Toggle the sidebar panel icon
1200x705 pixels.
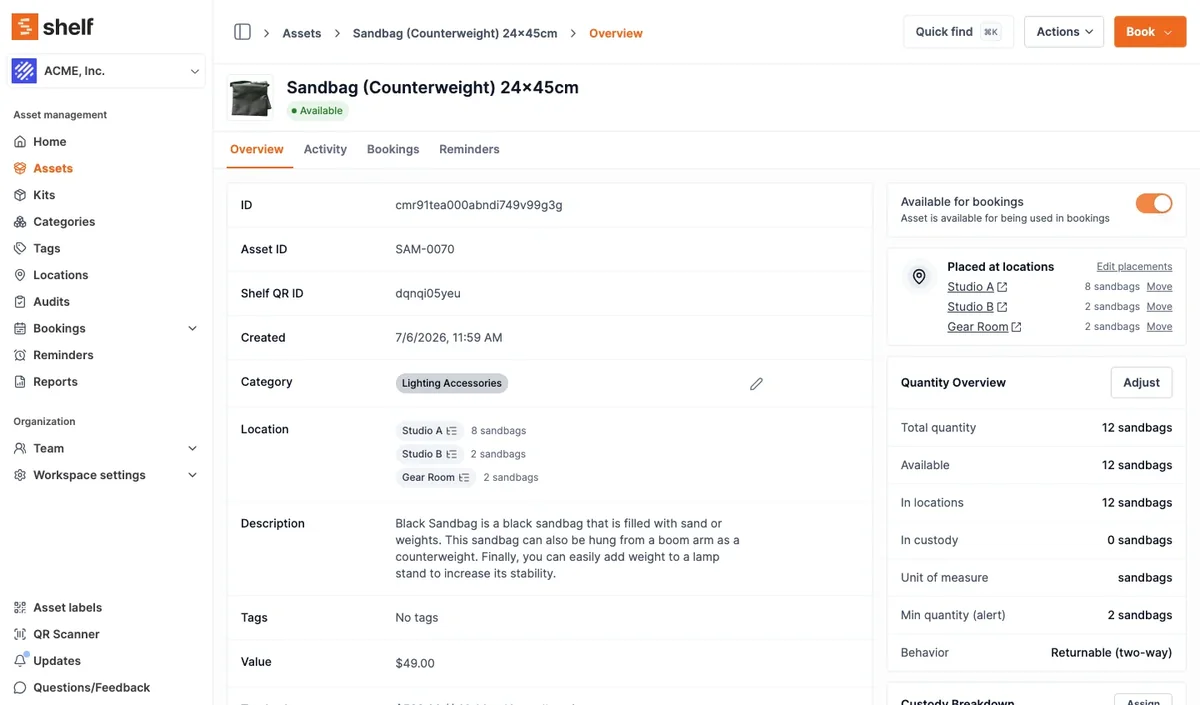point(242,32)
